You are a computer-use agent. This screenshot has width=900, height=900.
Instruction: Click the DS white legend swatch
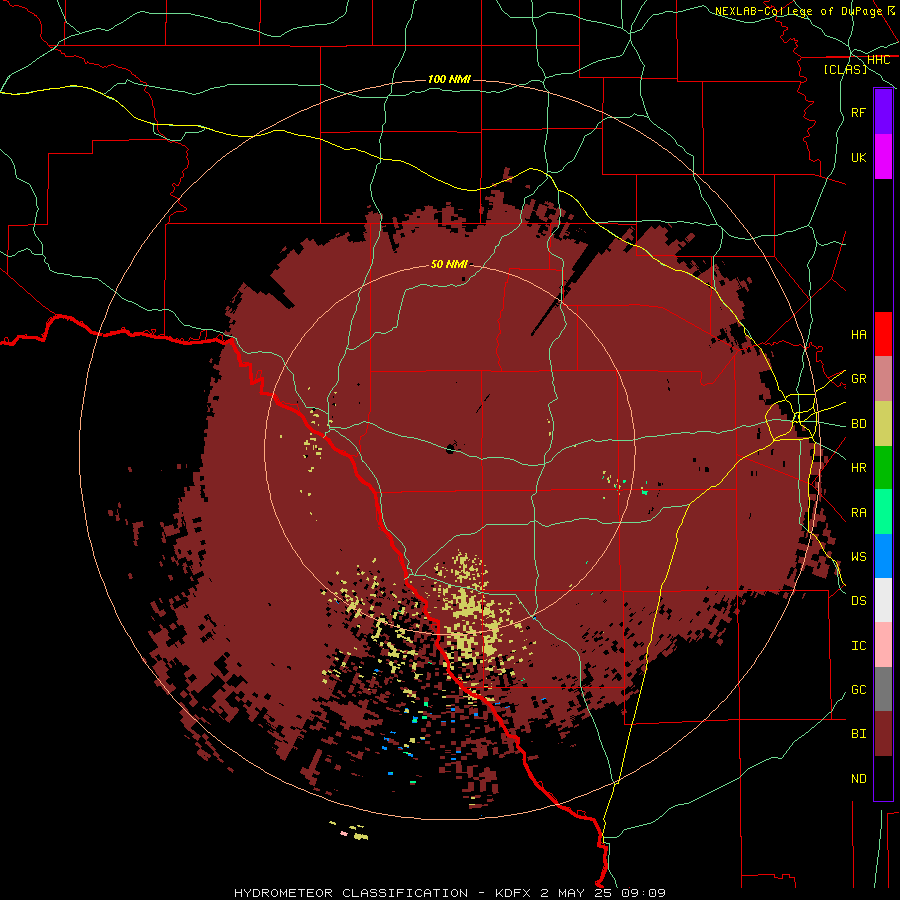tap(883, 600)
